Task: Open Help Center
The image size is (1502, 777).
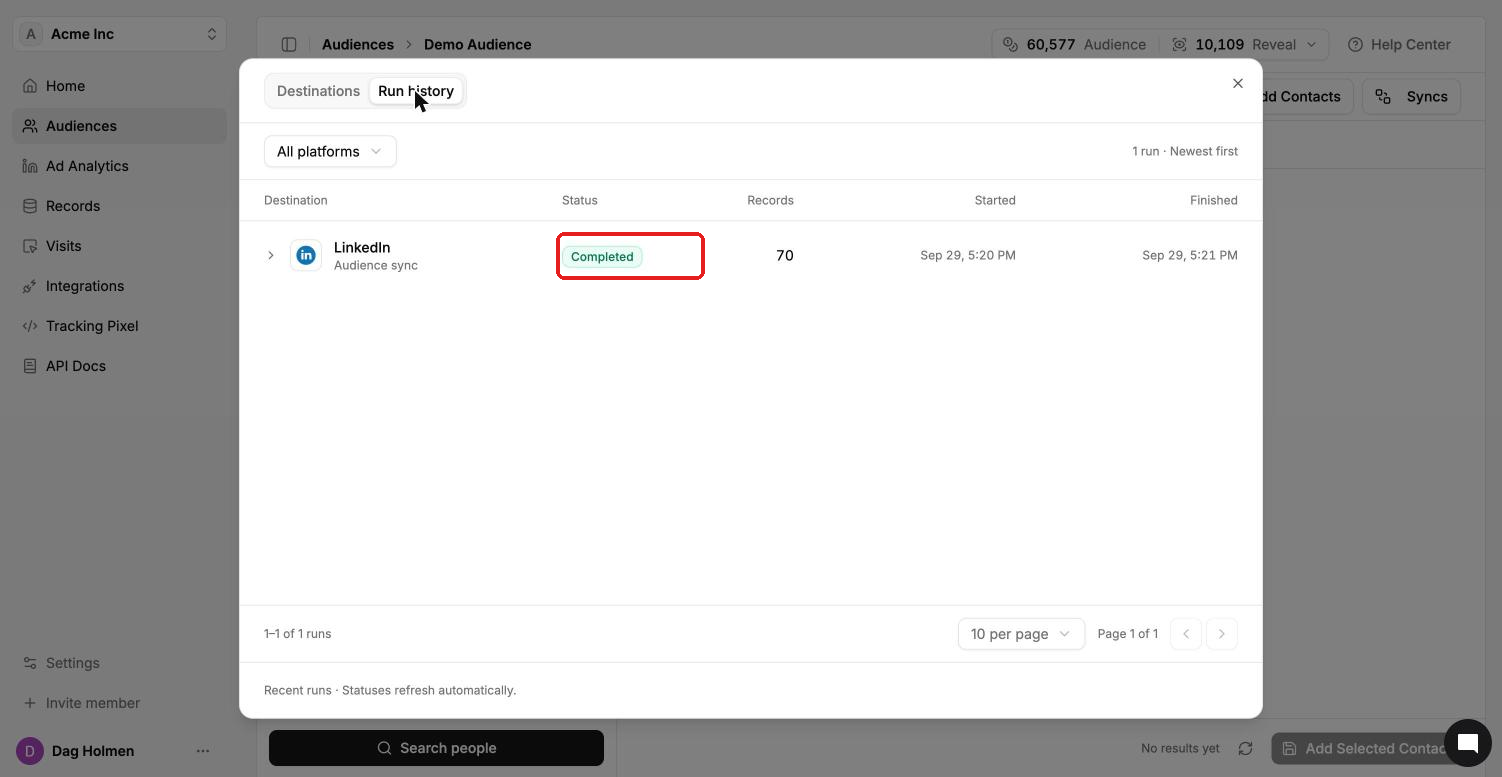Action: [x=1399, y=44]
